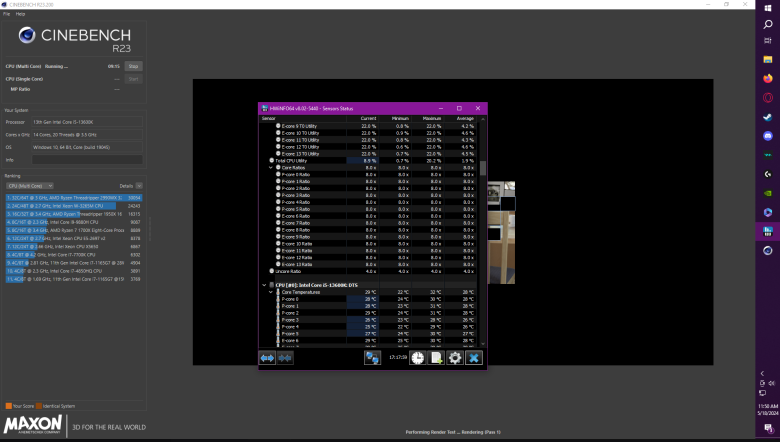The image size is (780, 442).
Task: Click the Processor field showing i5-13600K
Action: (87, 122)
